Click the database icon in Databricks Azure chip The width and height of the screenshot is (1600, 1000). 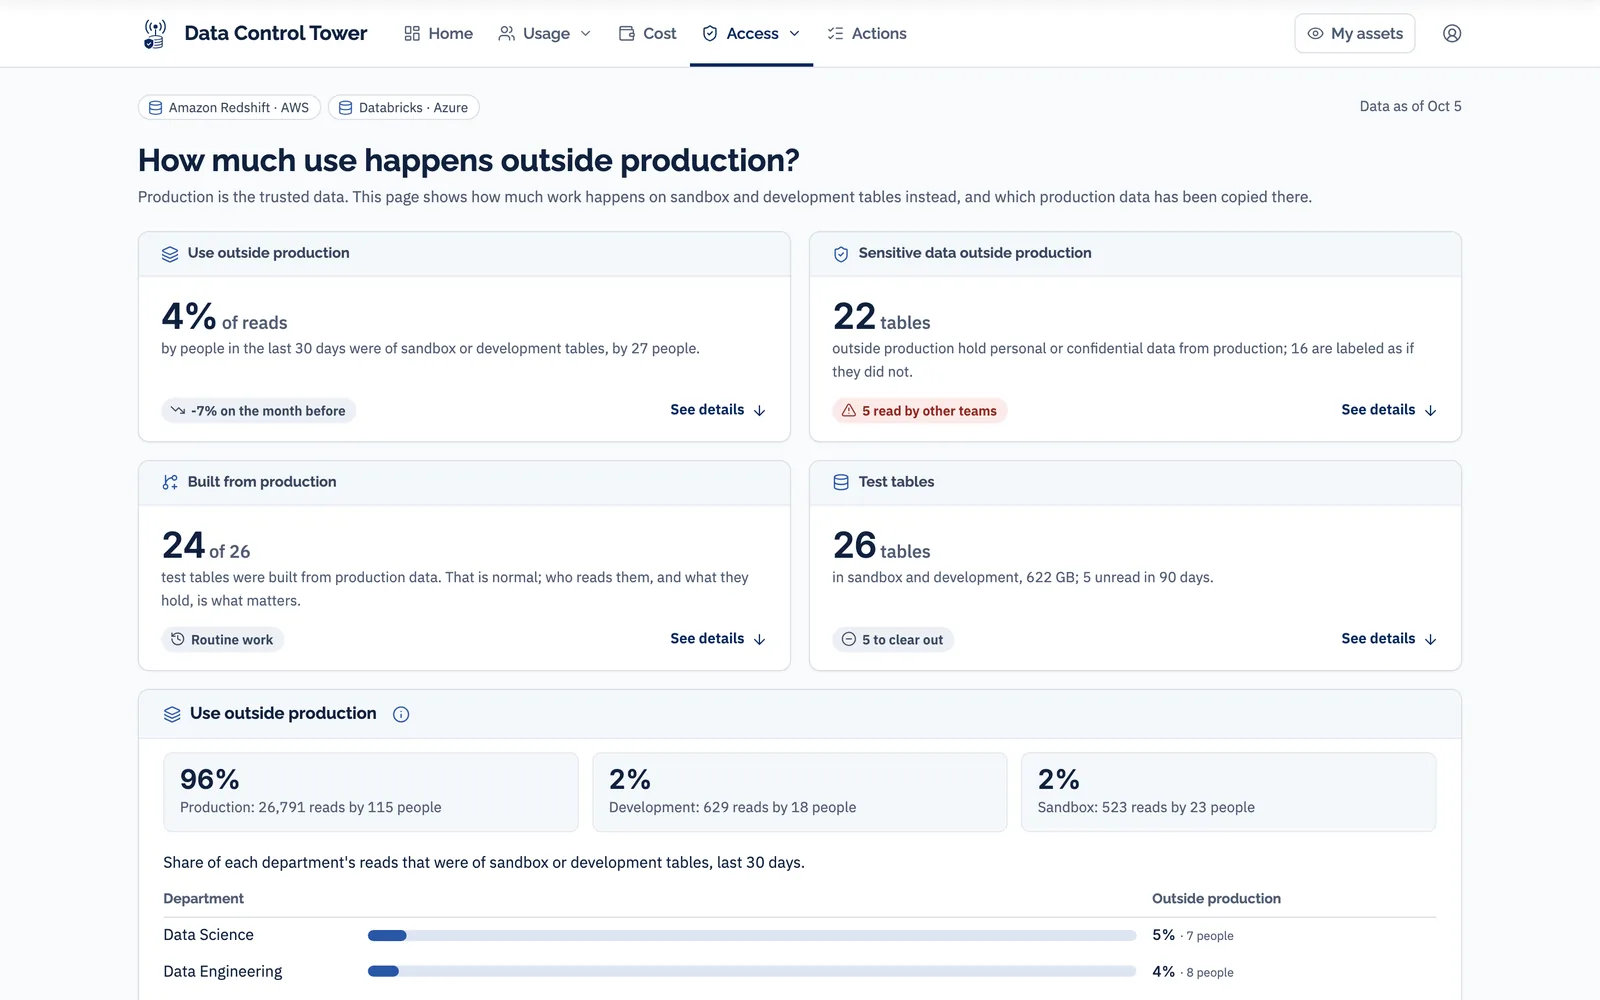(x=346, y=108)
